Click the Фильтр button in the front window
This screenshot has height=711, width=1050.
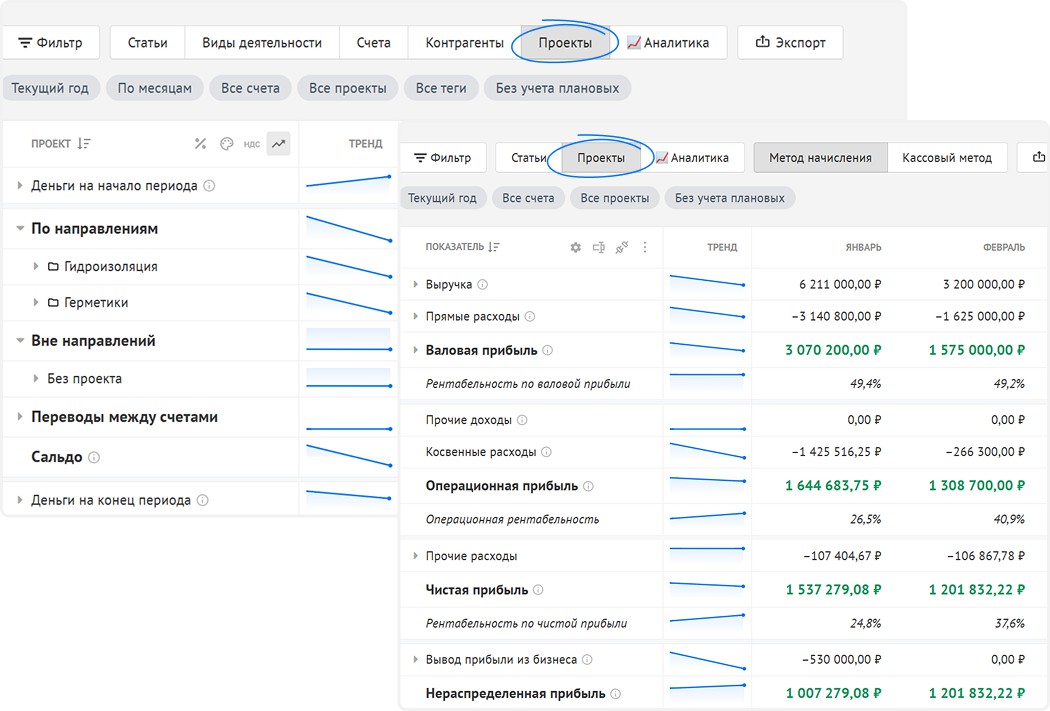[x=443, y=158]
